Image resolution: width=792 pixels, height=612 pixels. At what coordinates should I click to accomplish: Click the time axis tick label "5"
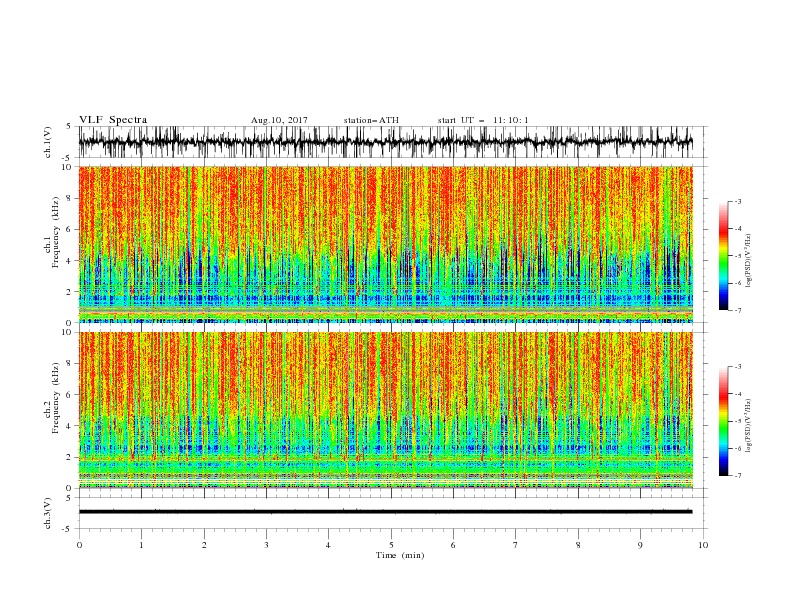[x=391, y=545]
